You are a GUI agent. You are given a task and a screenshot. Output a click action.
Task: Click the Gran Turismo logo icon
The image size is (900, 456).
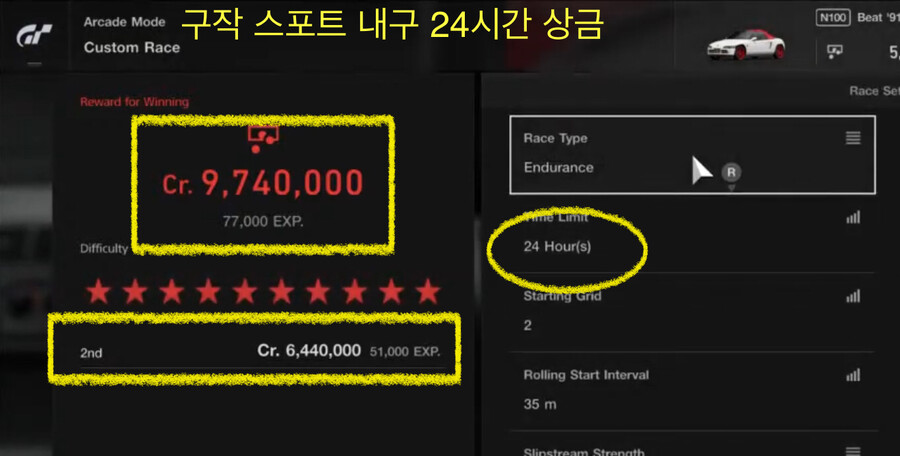(x=34, y=36)
